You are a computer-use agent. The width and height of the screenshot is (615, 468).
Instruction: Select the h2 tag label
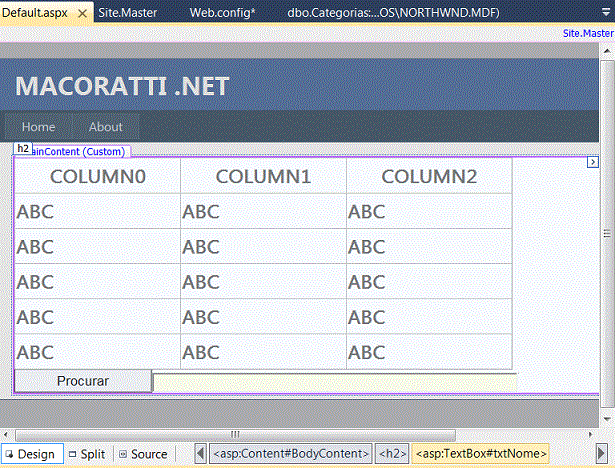point(23,148)
